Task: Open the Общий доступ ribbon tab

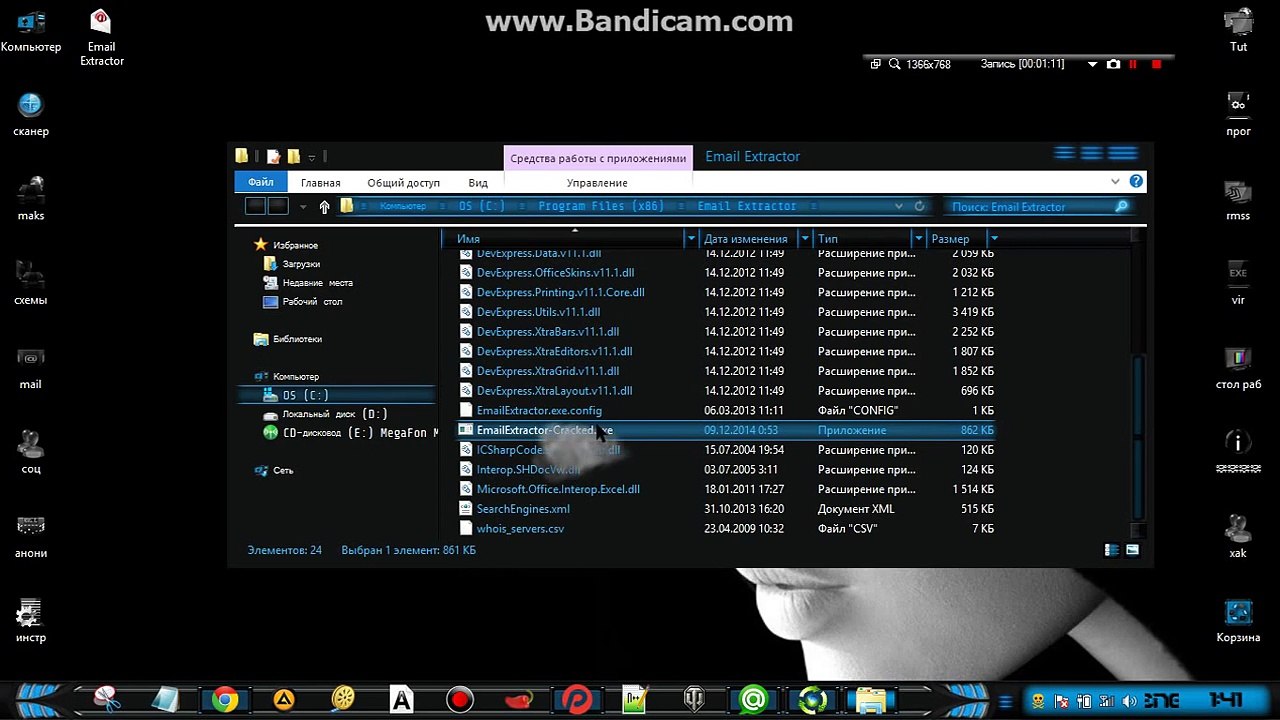Action: click(x=403, y=183)
